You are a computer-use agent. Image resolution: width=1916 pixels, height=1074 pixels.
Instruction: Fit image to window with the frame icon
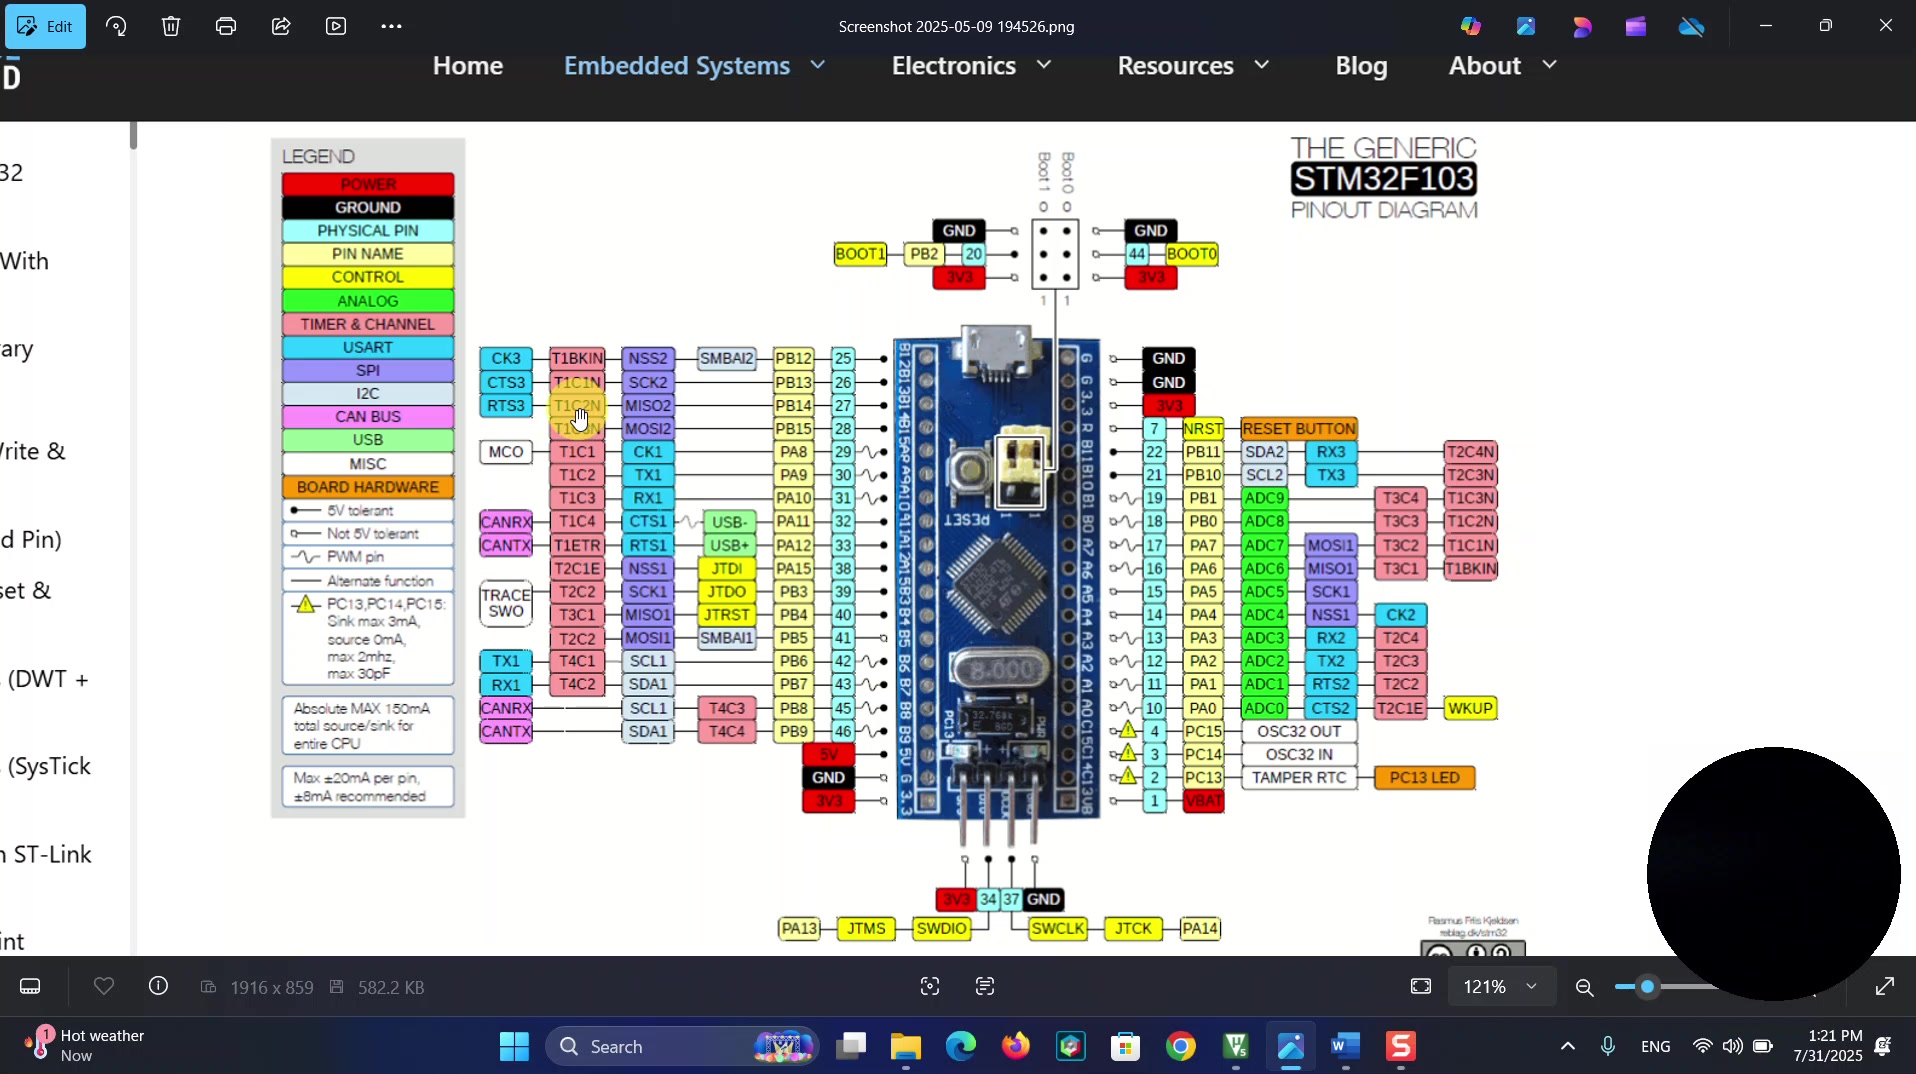(1421, 987)
